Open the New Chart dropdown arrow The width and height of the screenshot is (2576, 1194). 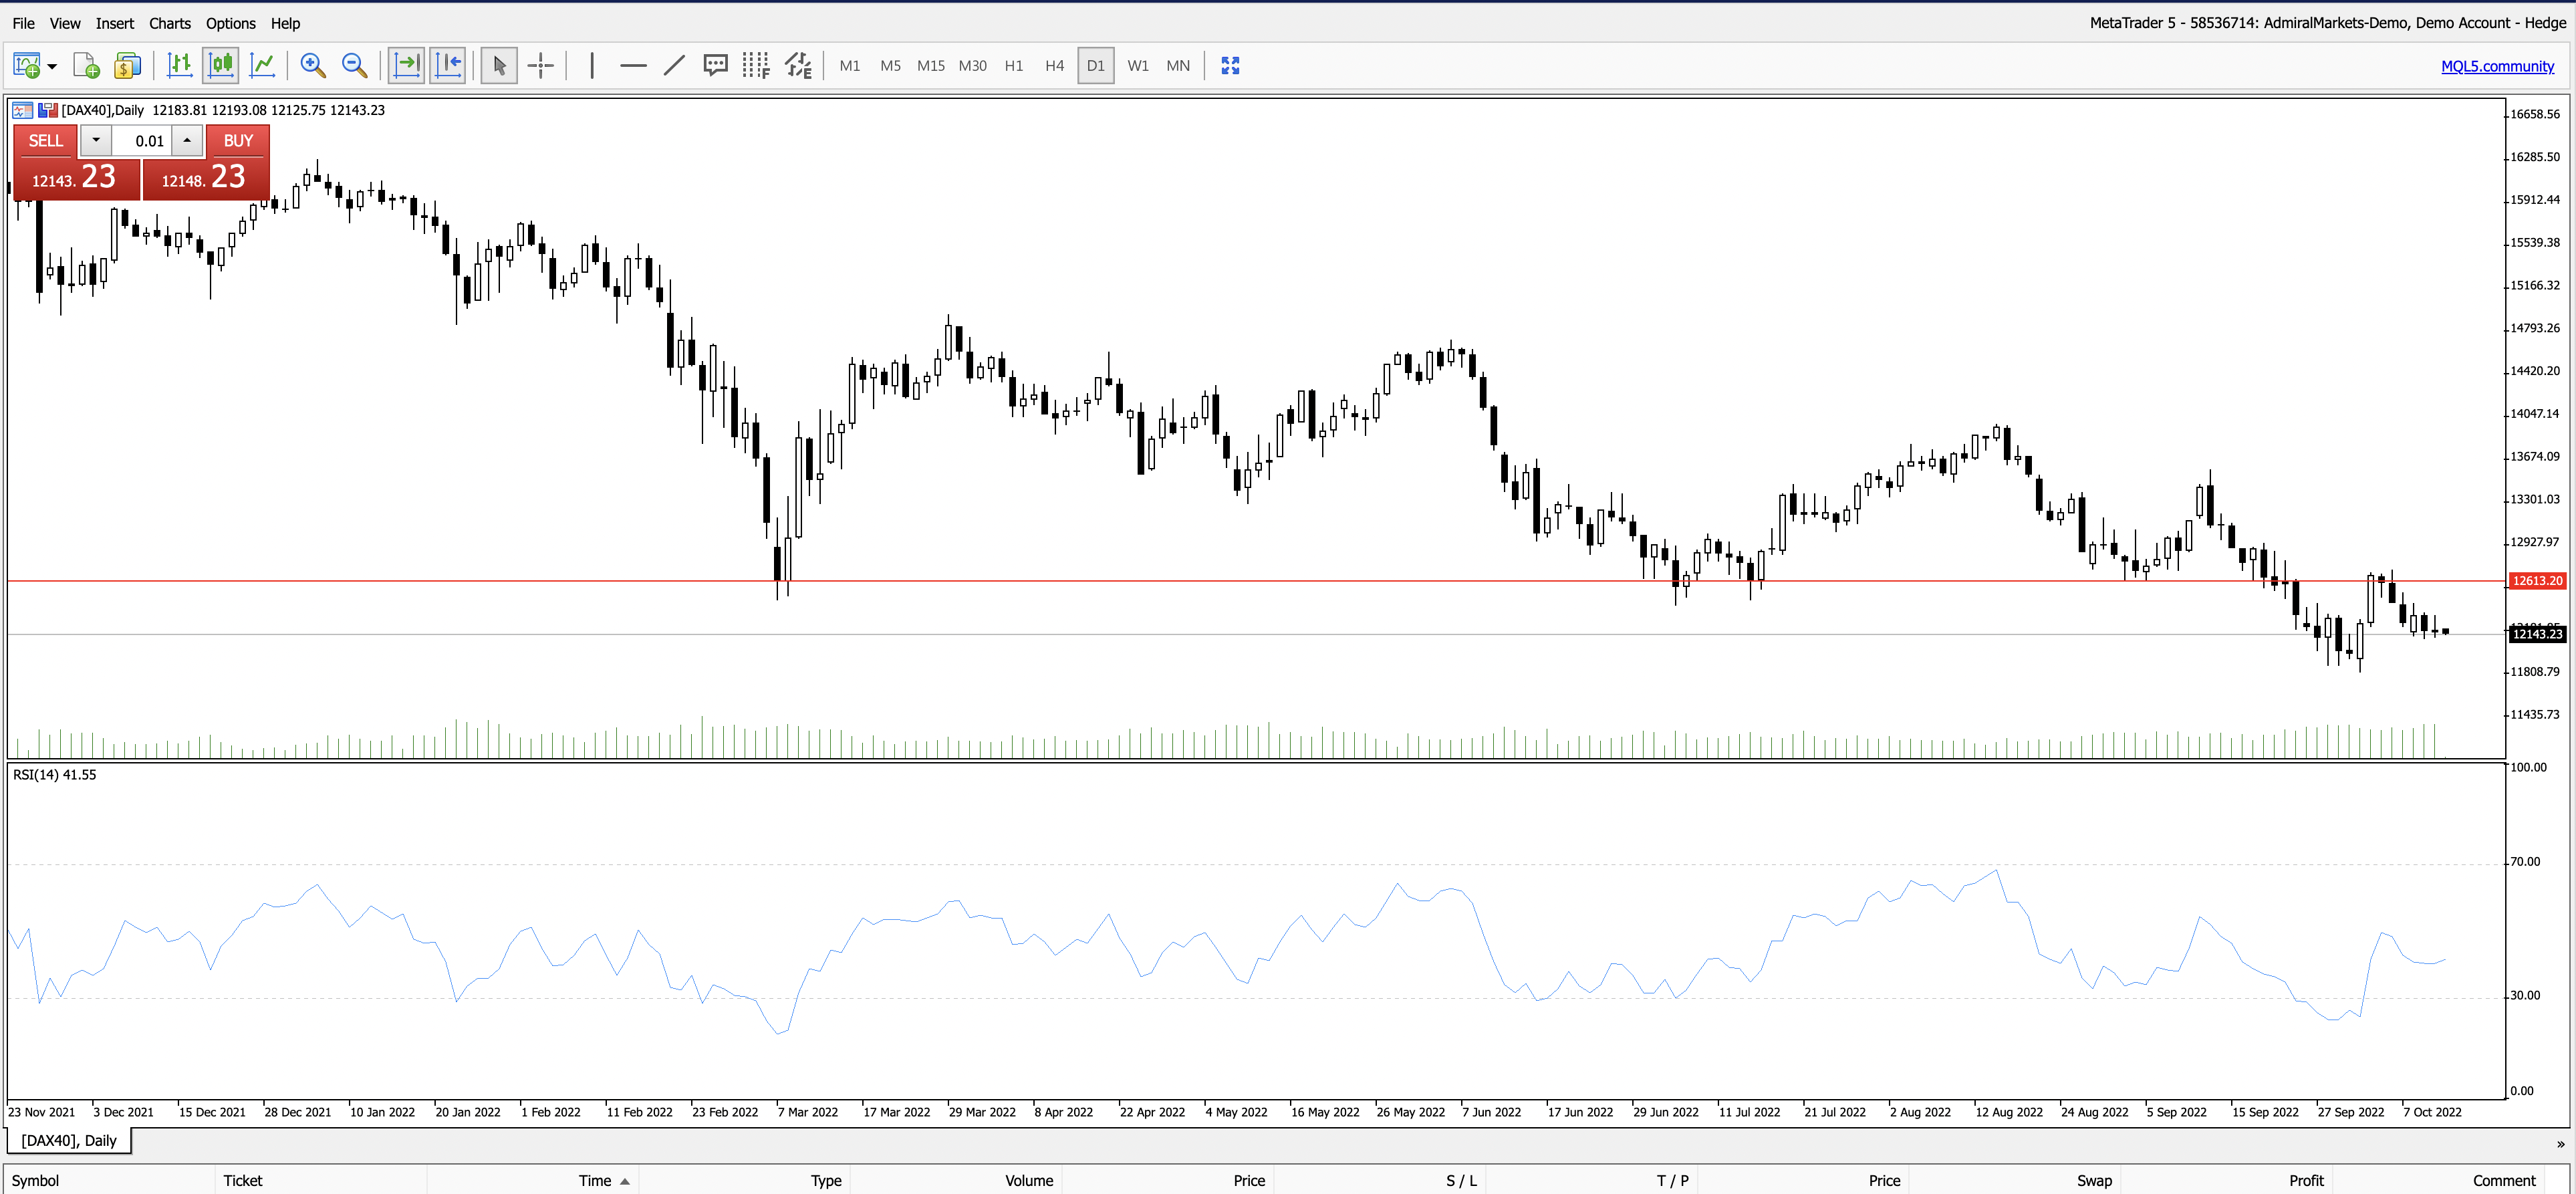tap(52, 66)
